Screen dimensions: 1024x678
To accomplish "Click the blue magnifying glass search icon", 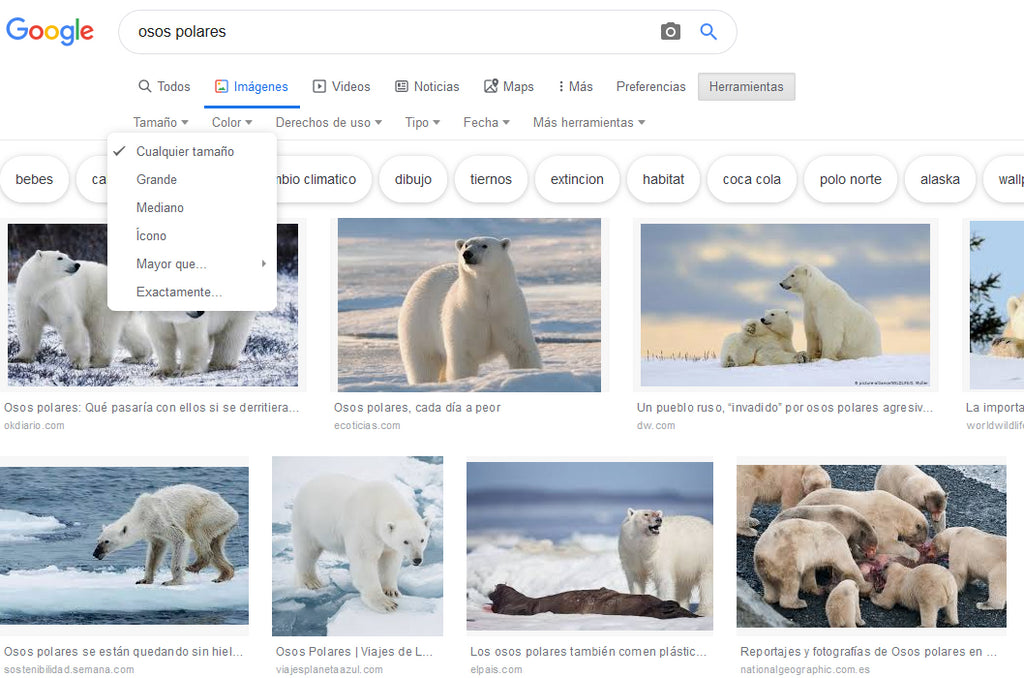I will pyautogui.click(x=708, y=32).
